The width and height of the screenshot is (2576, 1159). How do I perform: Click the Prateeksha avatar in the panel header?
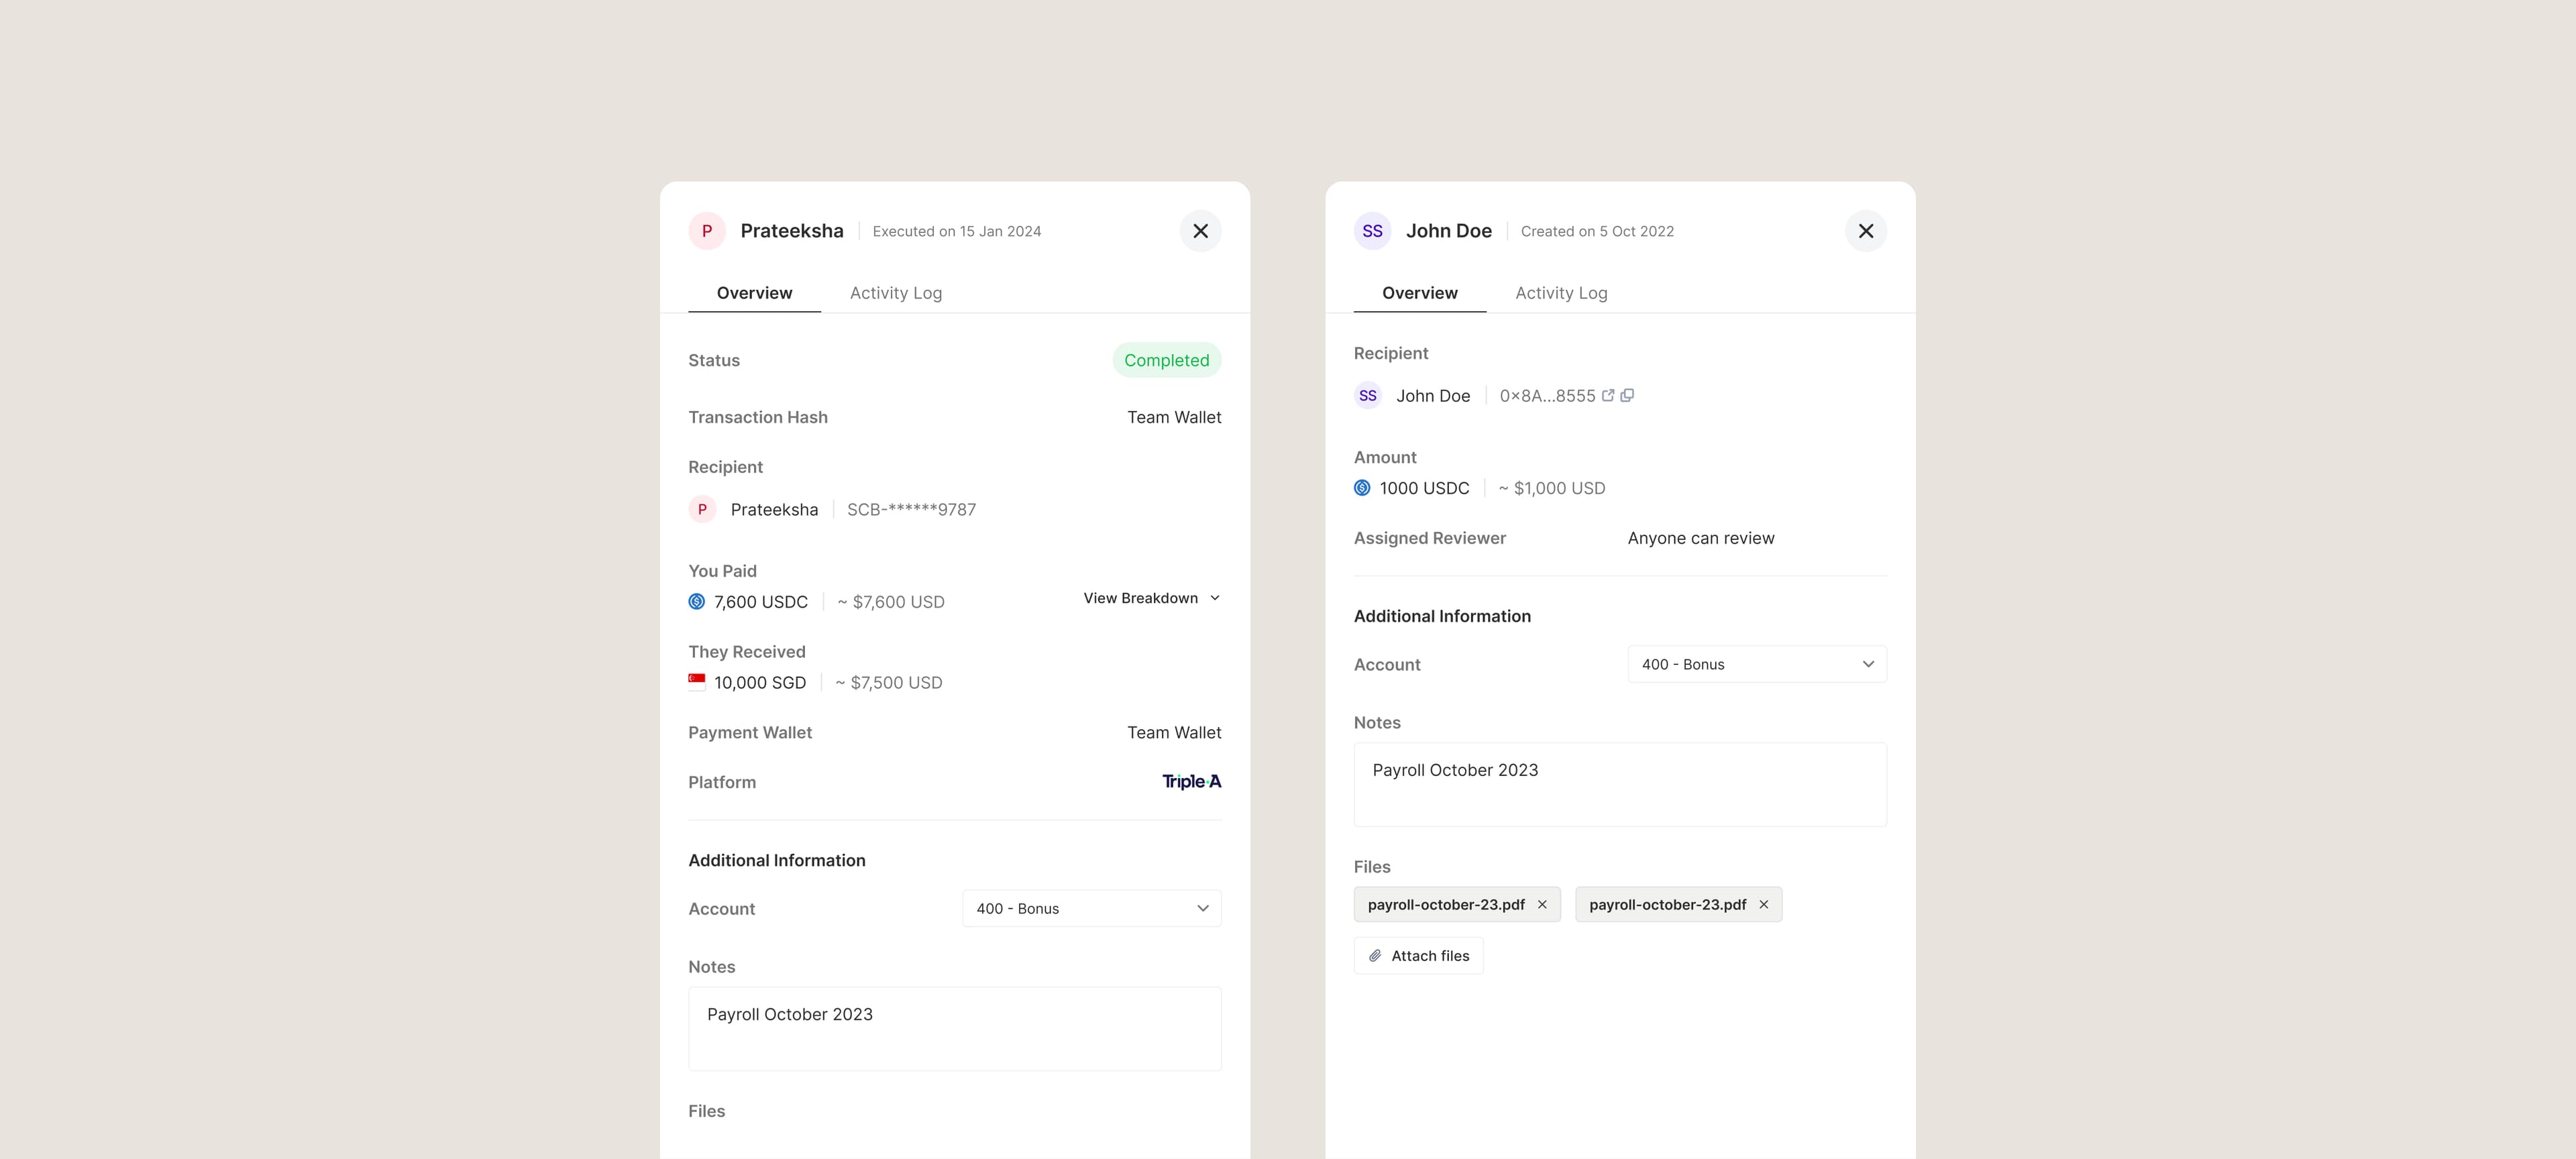pos(707,231)
